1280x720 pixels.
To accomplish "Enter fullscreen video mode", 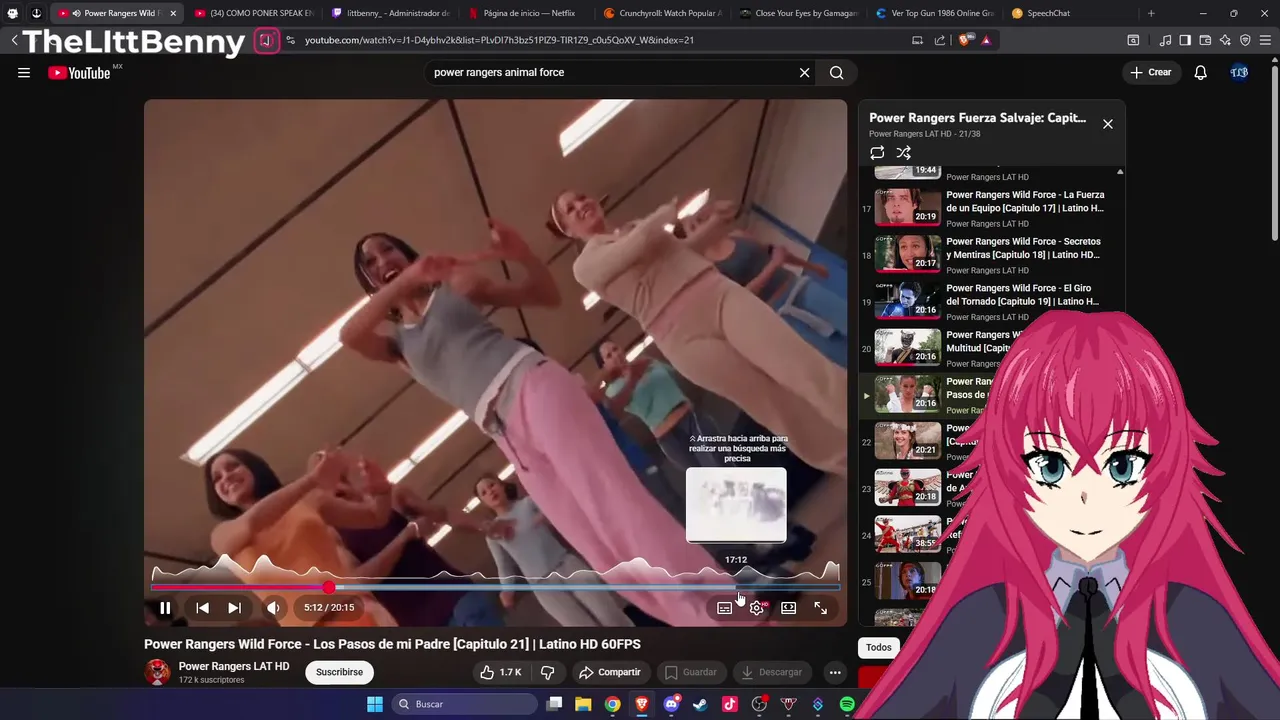I will (820, 607).
